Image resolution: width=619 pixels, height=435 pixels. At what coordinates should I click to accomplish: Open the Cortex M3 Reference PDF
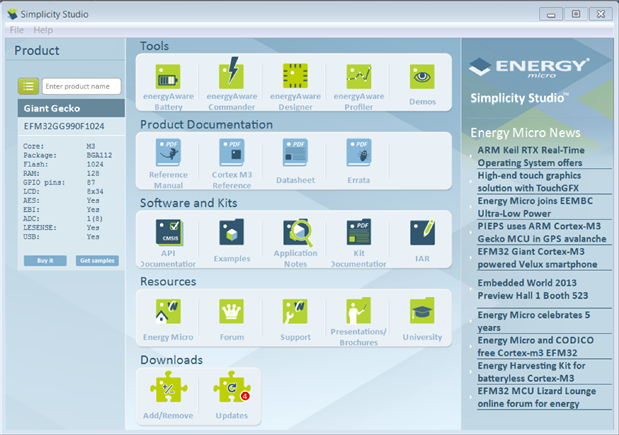[x=232, y=152]
